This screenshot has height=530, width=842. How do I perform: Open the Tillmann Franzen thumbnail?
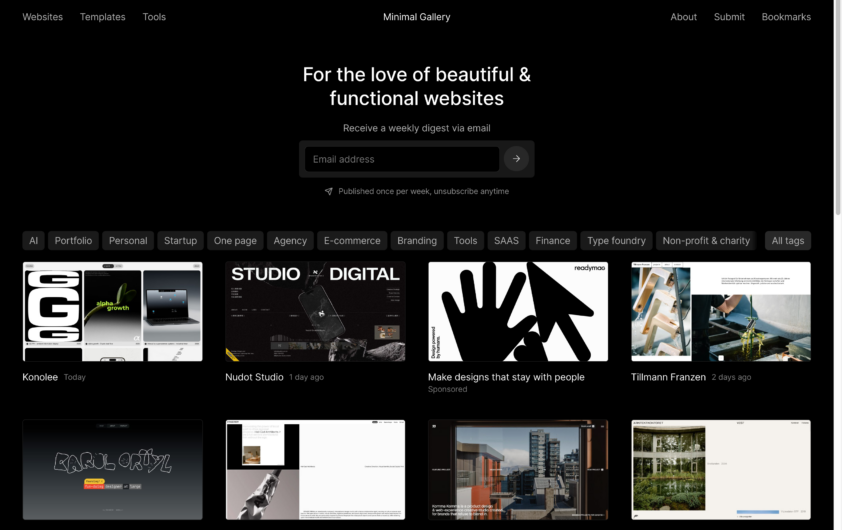[x=721, y=311]
